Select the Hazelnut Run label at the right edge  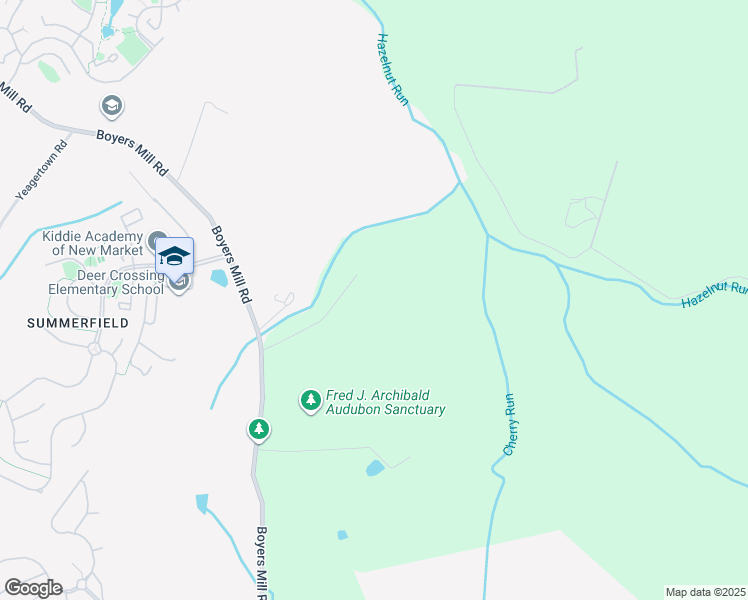click(x=714, y=293)
